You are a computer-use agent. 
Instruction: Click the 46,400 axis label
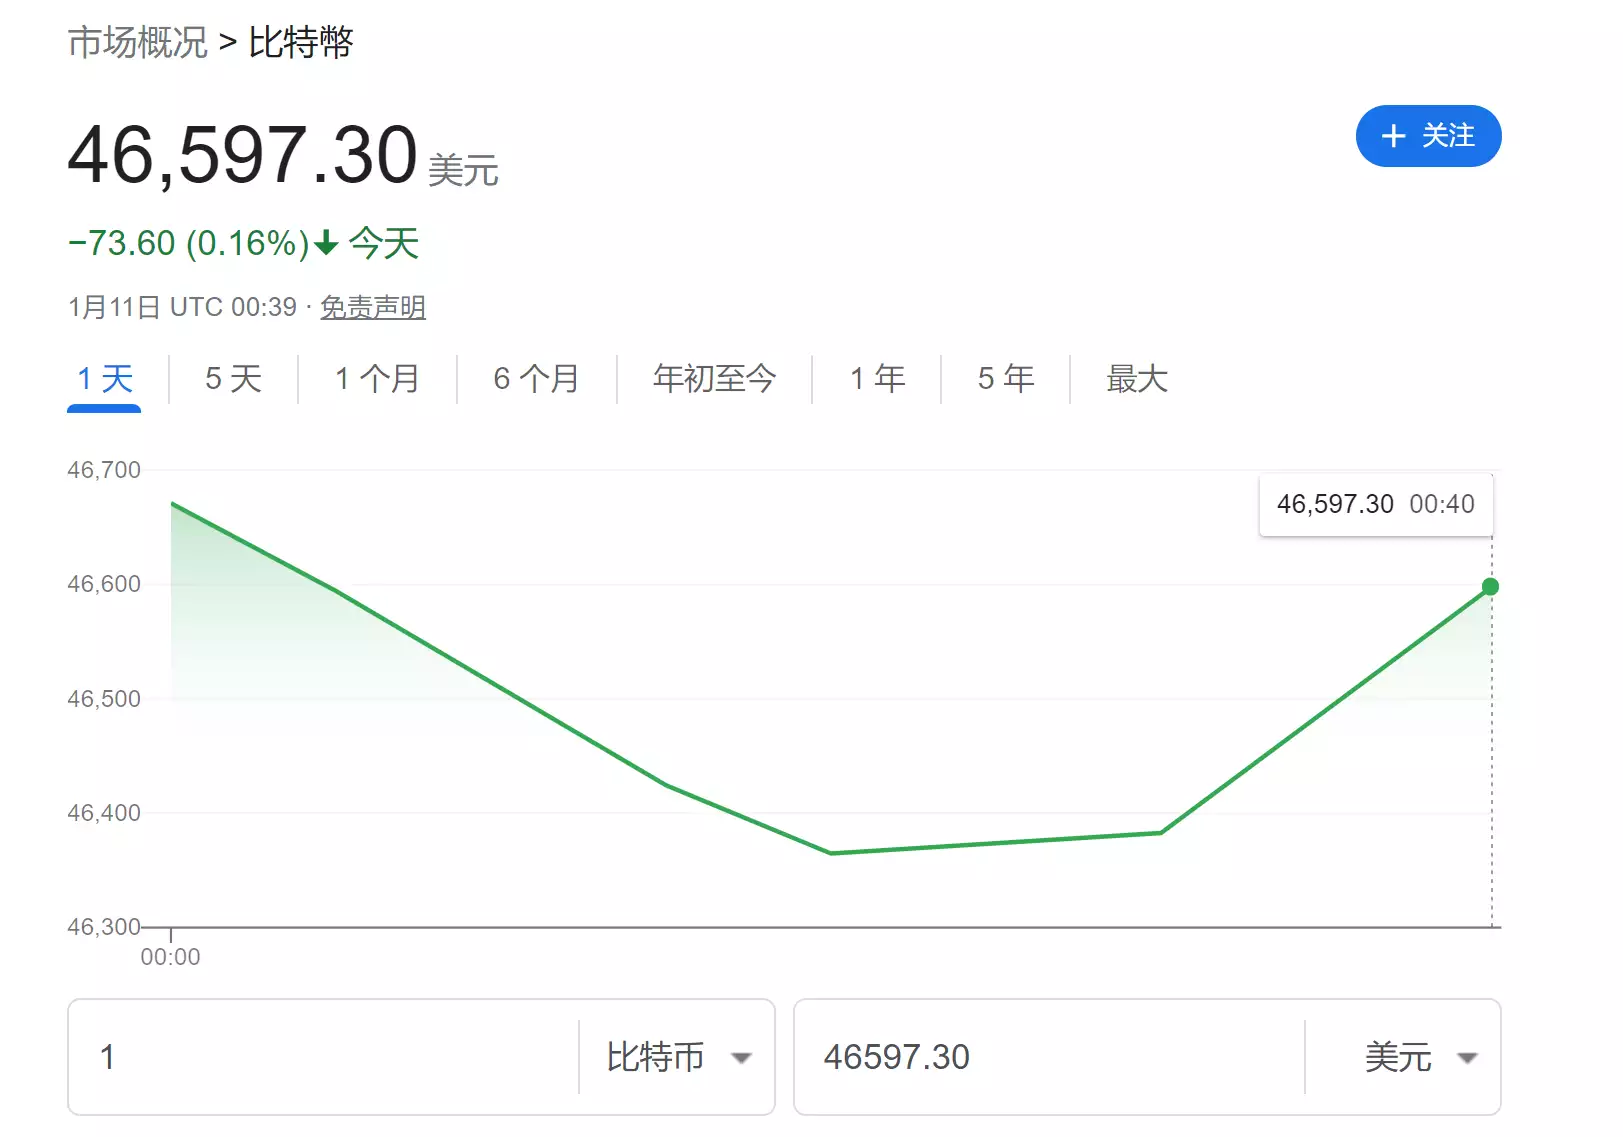pyautogui.click(x=104, y=813)
